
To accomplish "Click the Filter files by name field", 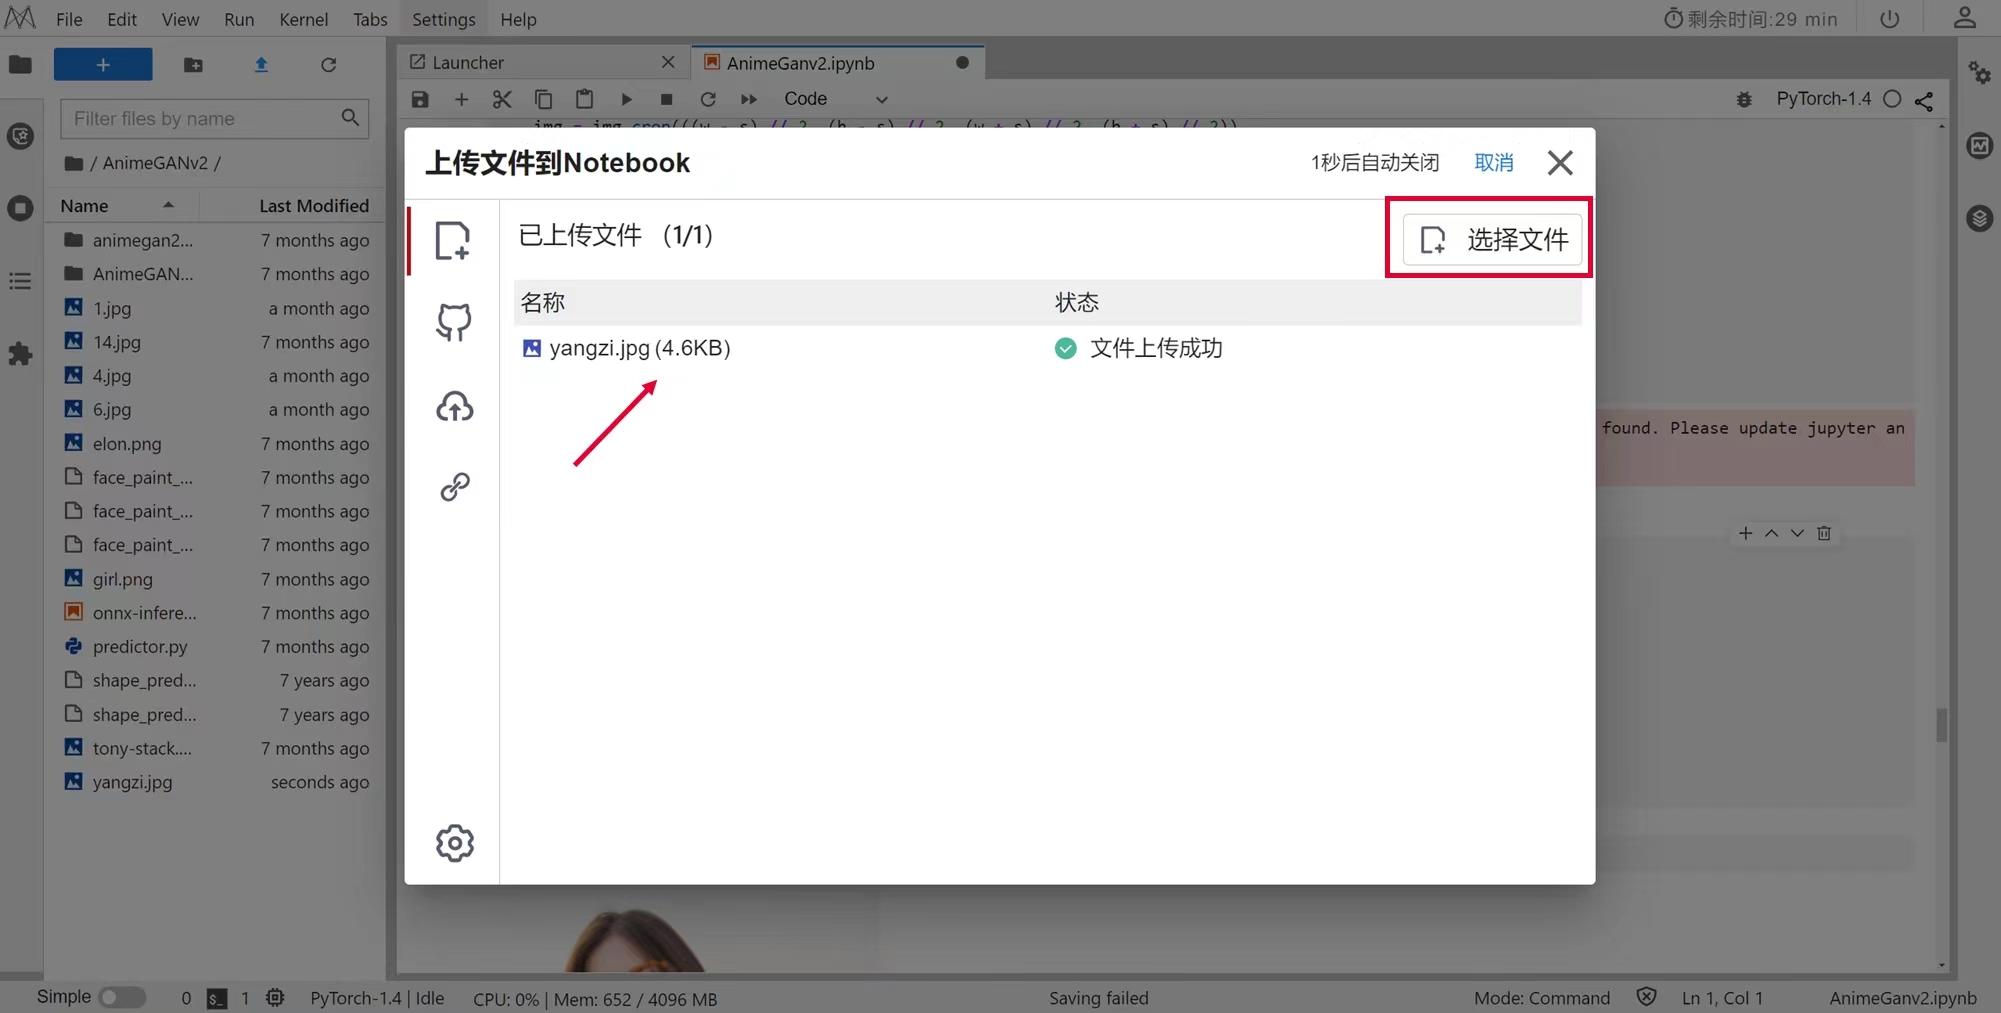I will click(214, 118).
